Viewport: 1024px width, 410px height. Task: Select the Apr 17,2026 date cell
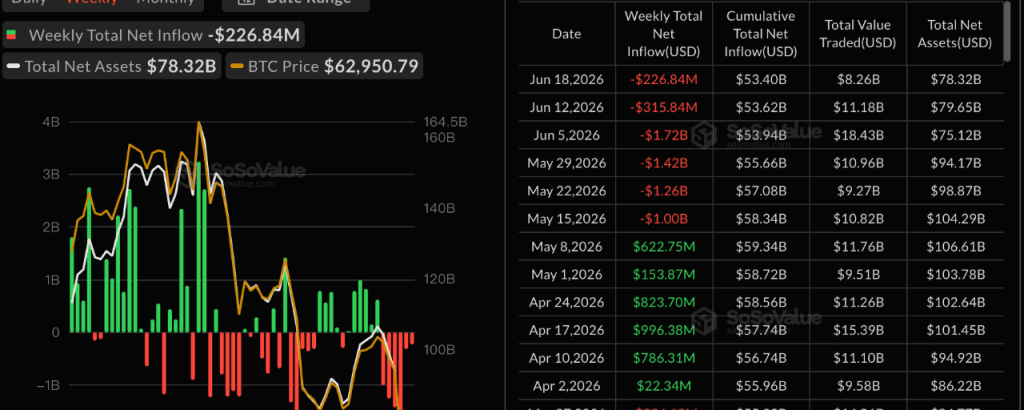pos(567,330)
